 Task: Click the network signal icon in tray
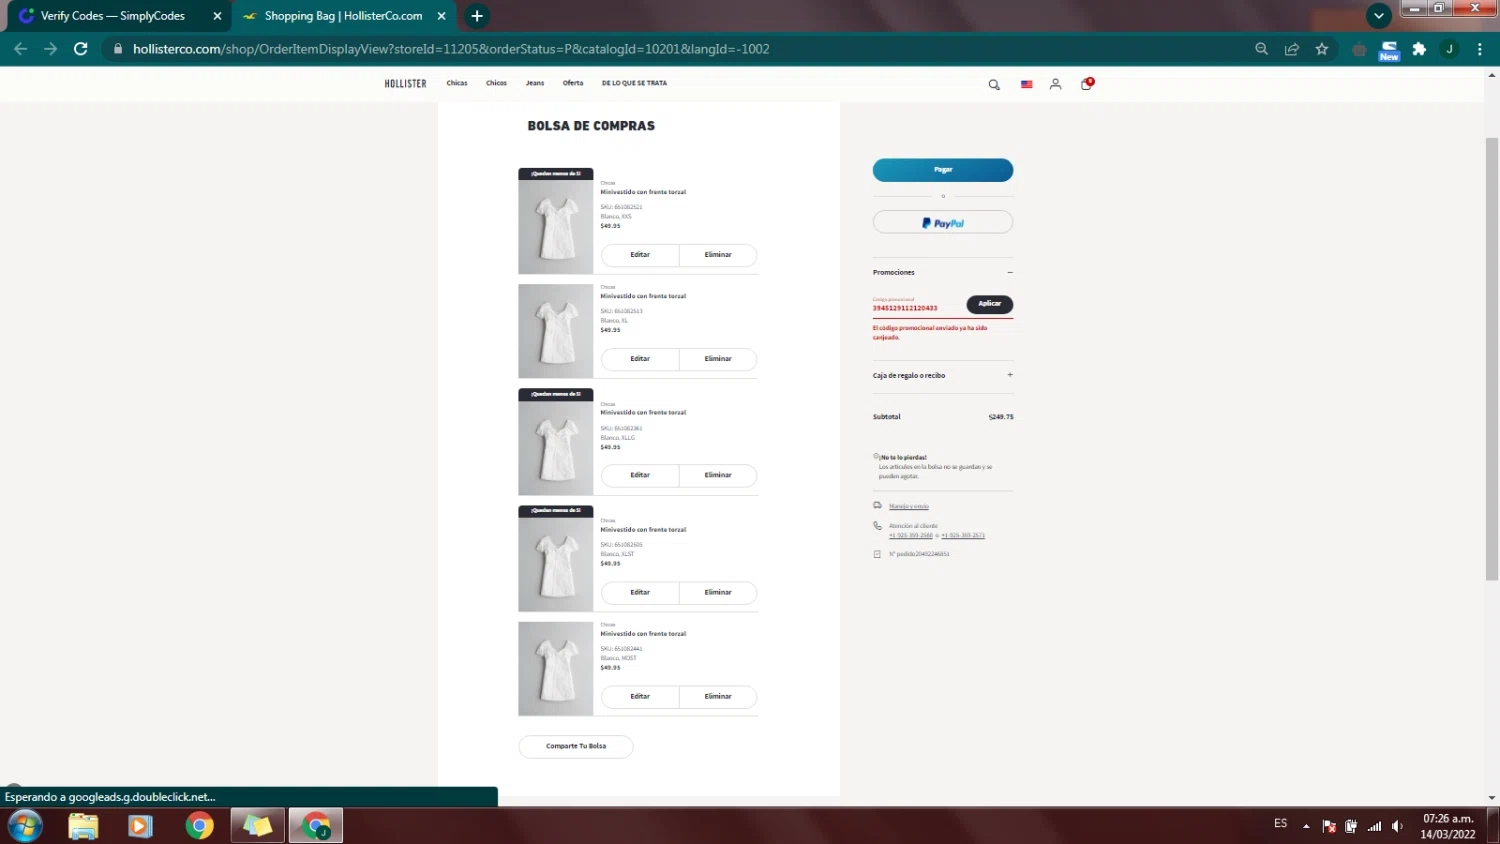(1375, 826)
